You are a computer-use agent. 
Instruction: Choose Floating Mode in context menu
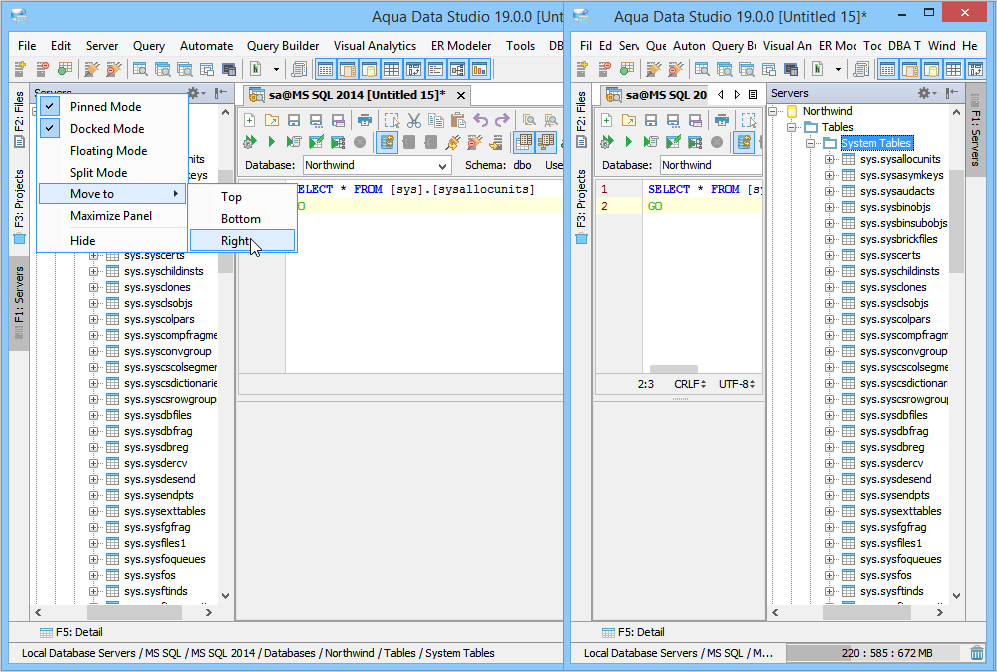(112, 151)
